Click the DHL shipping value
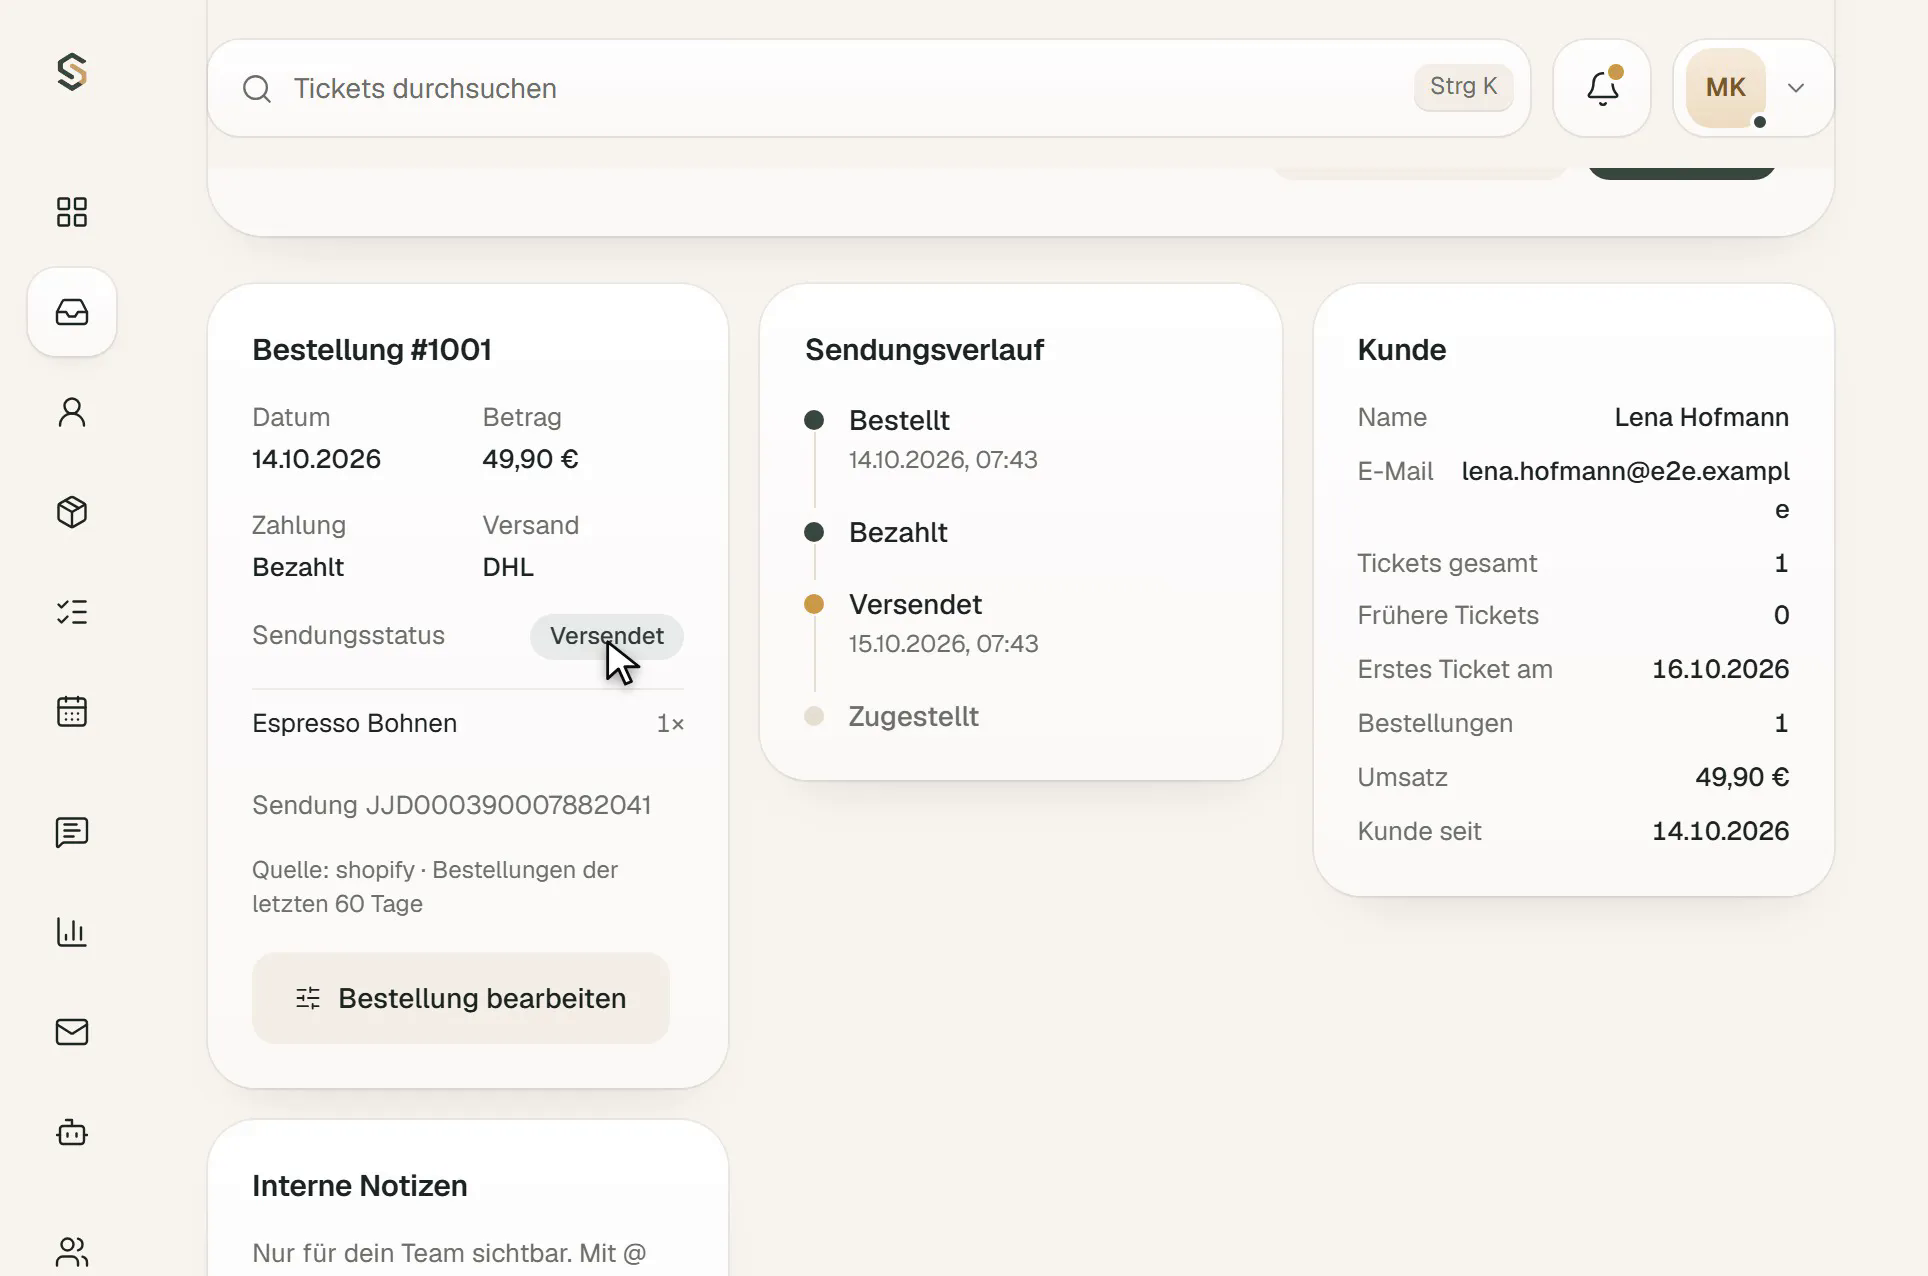 [508, 567]
